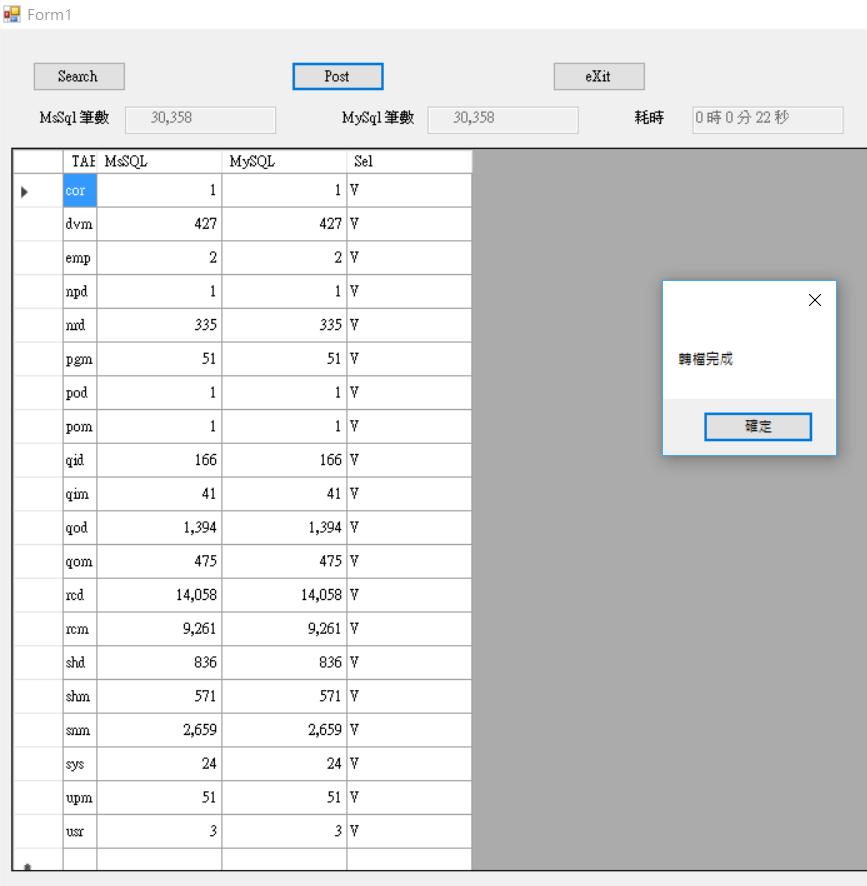The width and height of the screenshot is (867, 886).
Task: Click the row header of cor row
Action: [x=38, y=190]
